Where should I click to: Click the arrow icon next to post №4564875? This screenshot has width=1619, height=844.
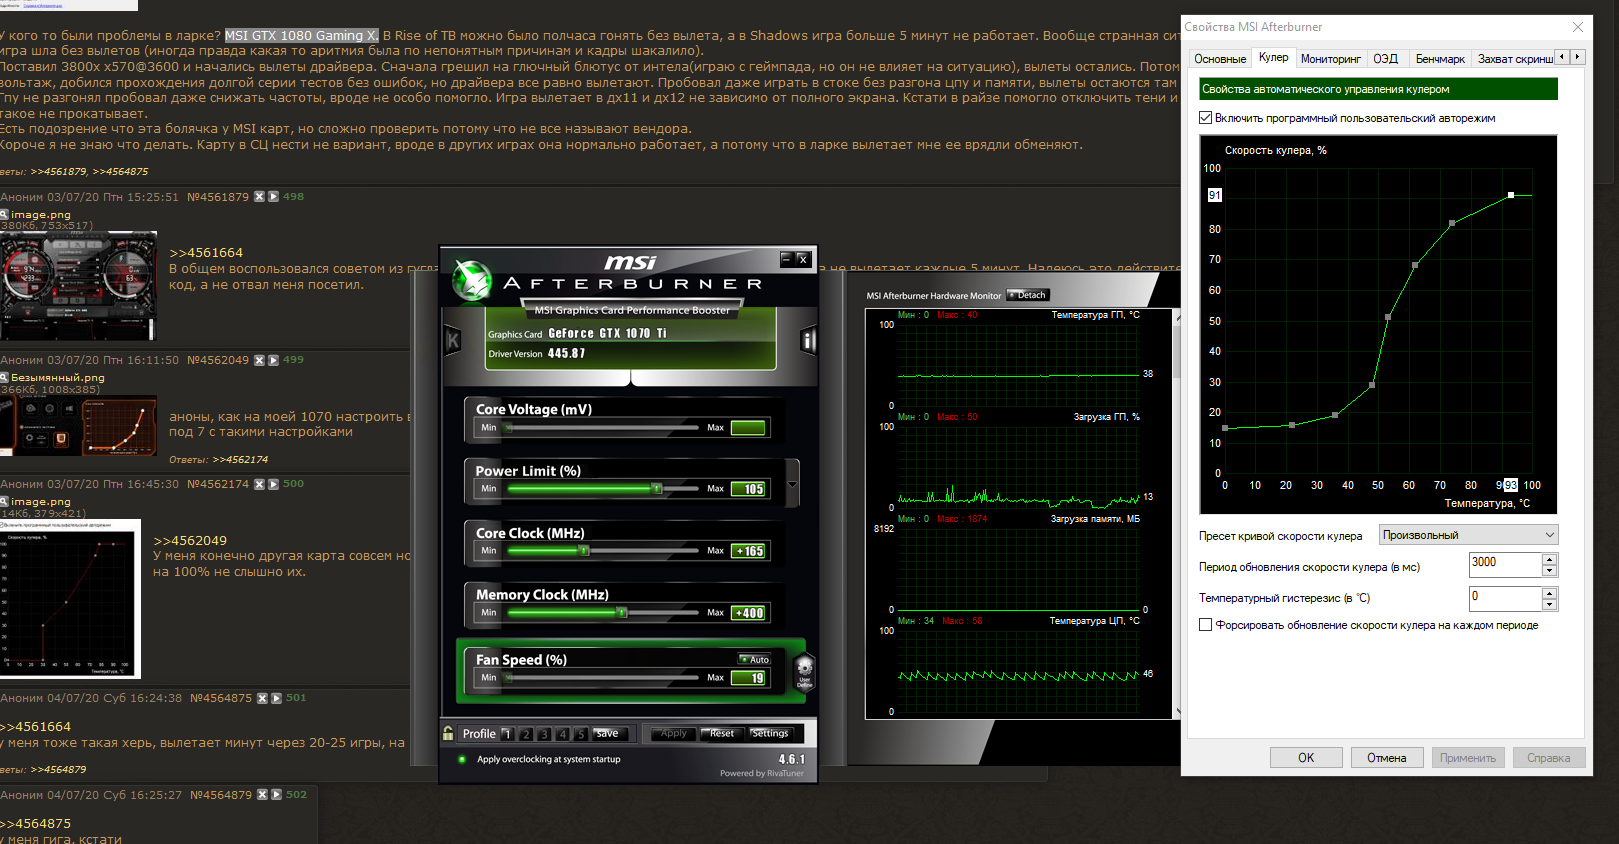pyautogui.click(x=276, y=698)
